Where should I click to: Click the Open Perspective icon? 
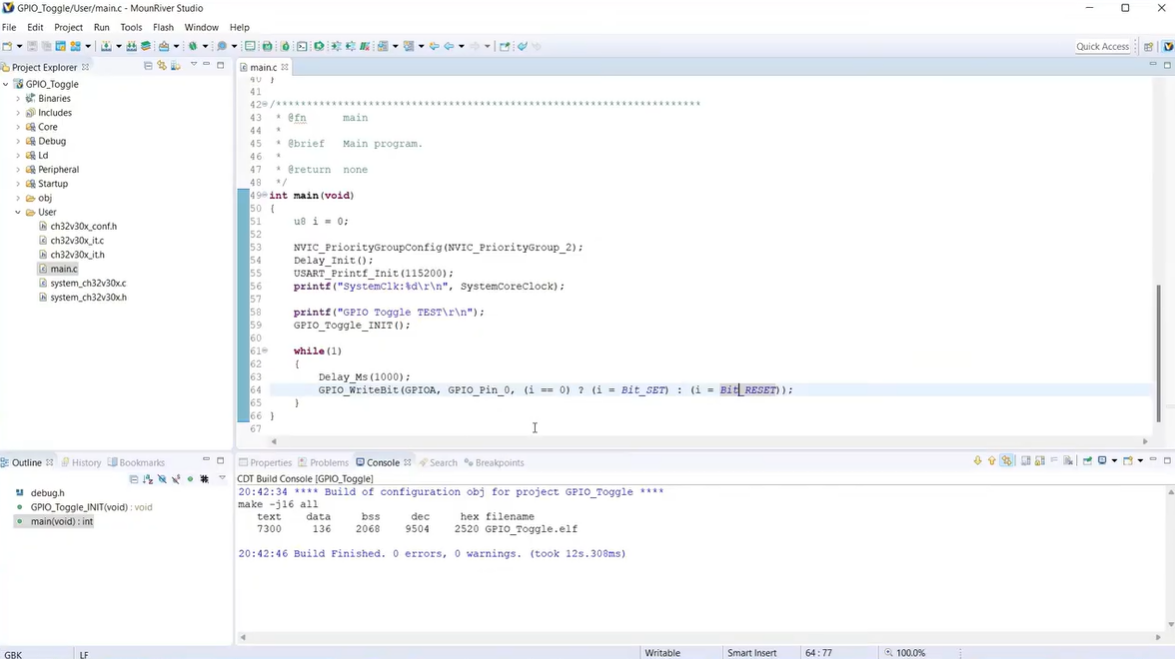[1149, 47]
